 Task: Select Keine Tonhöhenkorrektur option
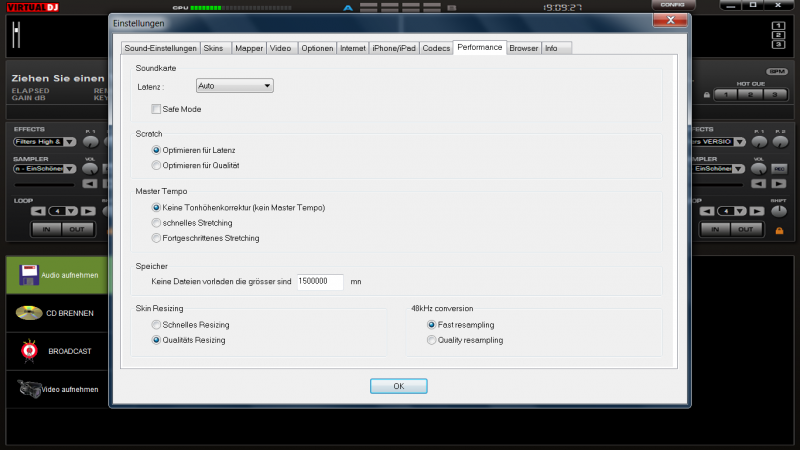[156, 208]
